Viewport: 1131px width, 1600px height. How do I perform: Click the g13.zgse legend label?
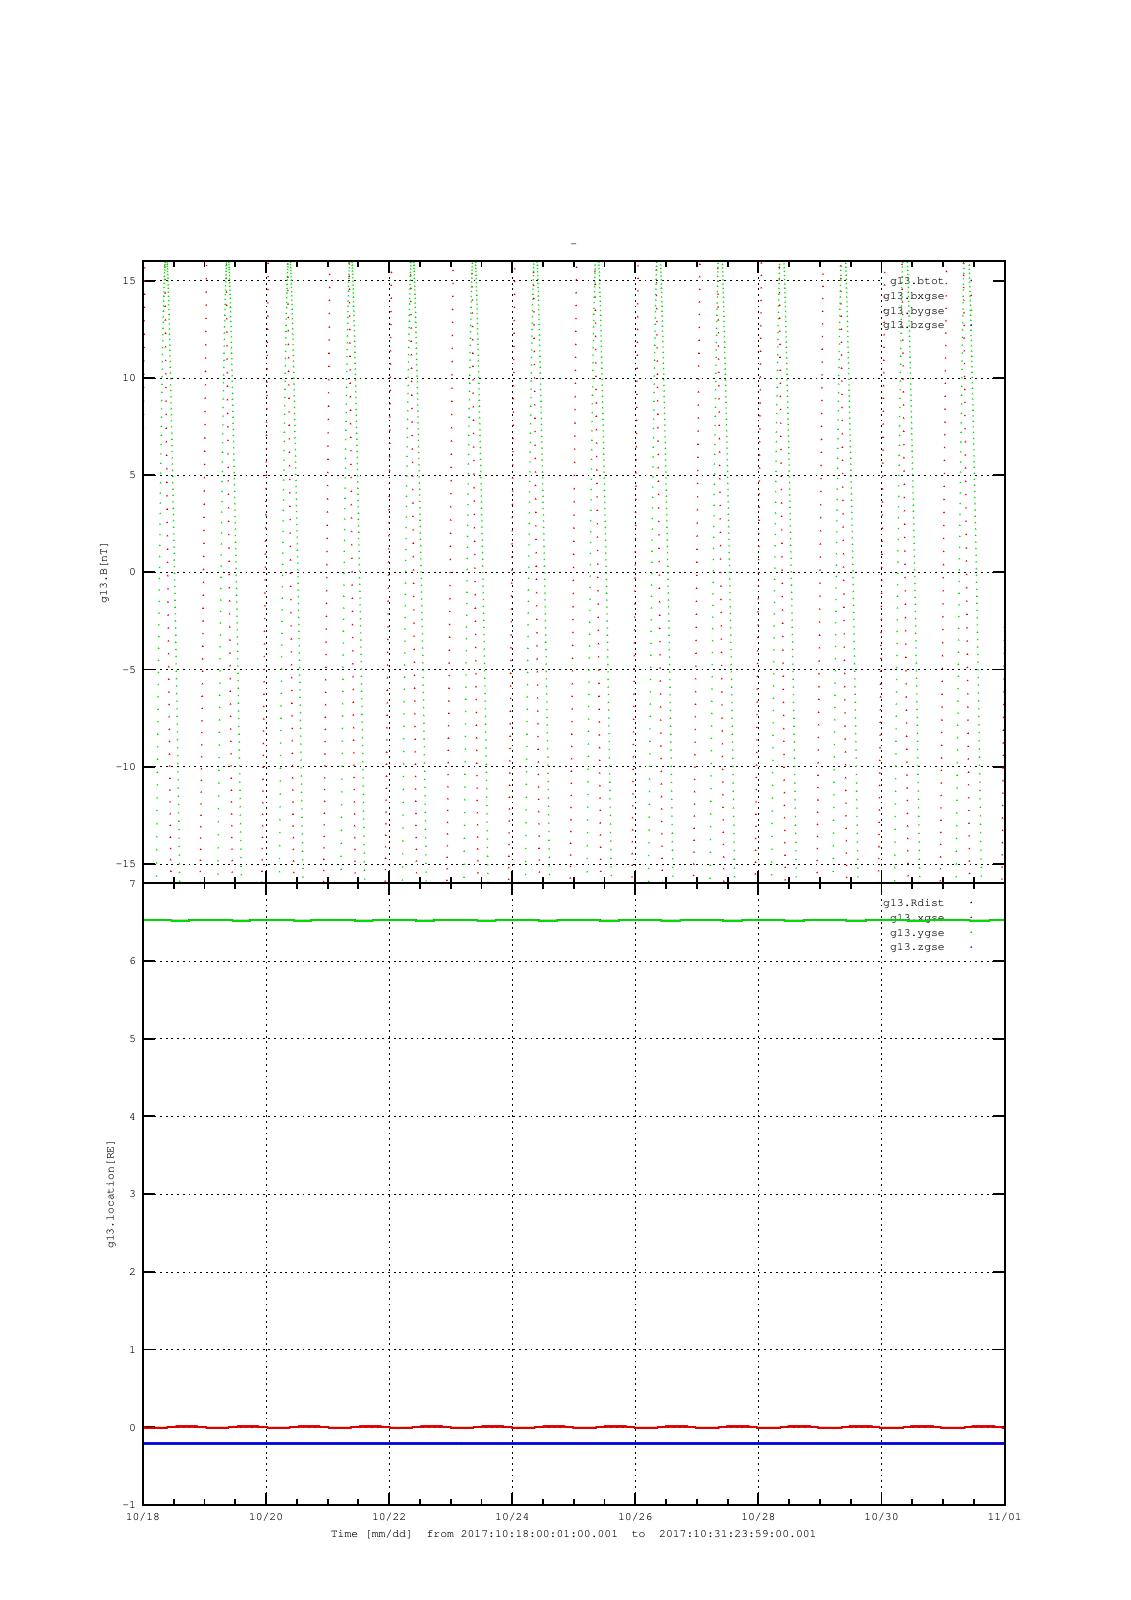tap(917, 947)
